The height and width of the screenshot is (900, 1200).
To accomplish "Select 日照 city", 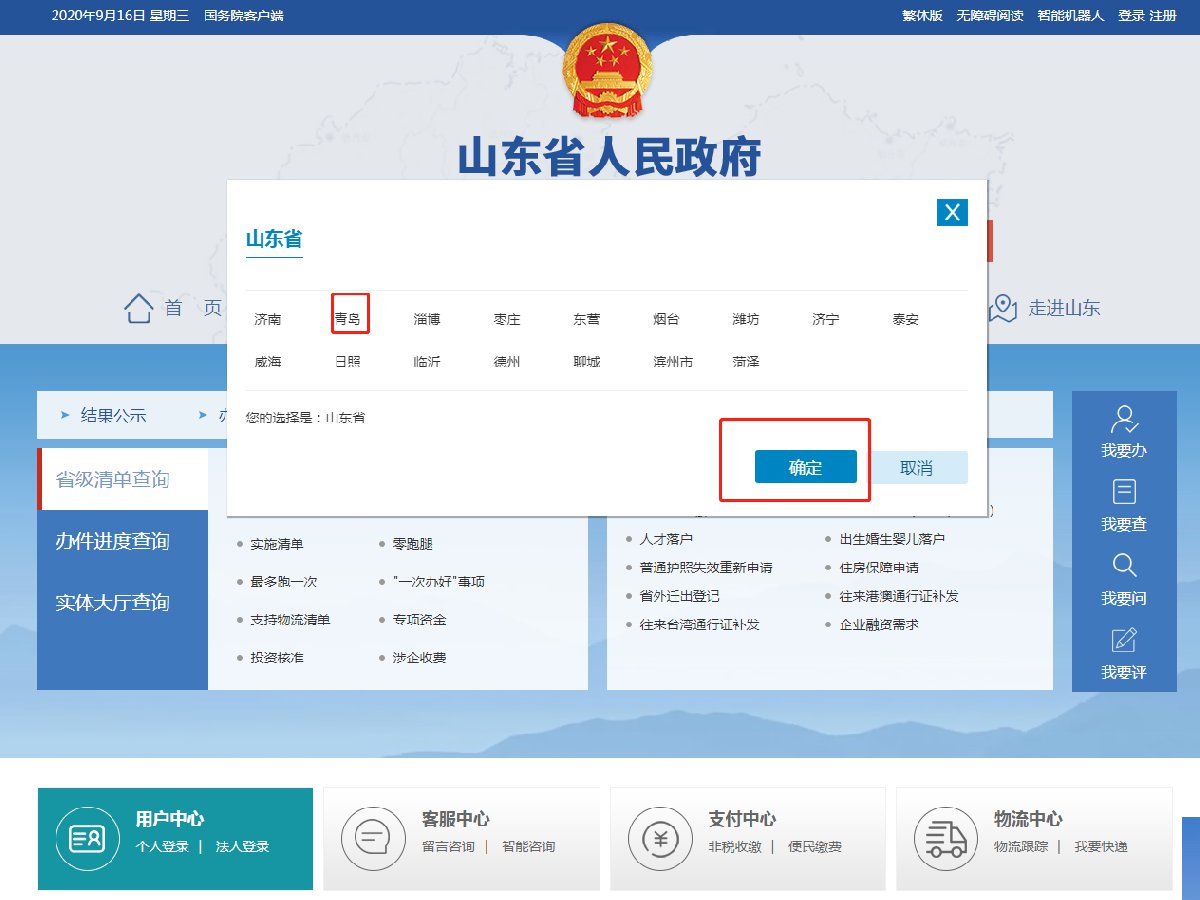I will point(348,361).
